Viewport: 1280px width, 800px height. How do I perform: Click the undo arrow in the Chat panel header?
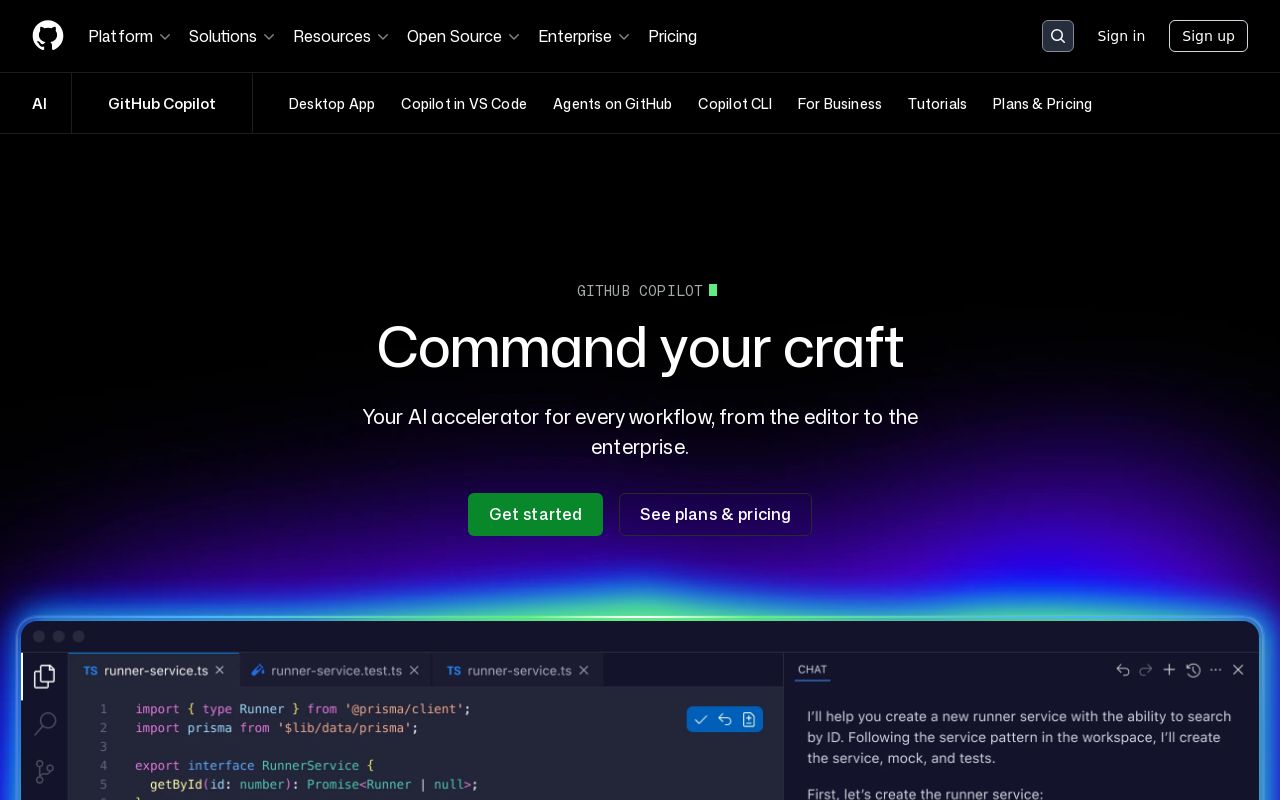(1123, 670)
